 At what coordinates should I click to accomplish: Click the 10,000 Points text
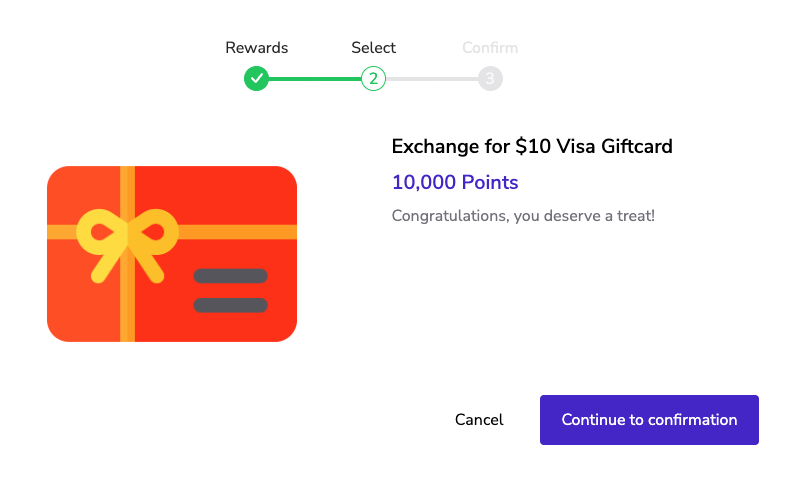tap(455, 182)
